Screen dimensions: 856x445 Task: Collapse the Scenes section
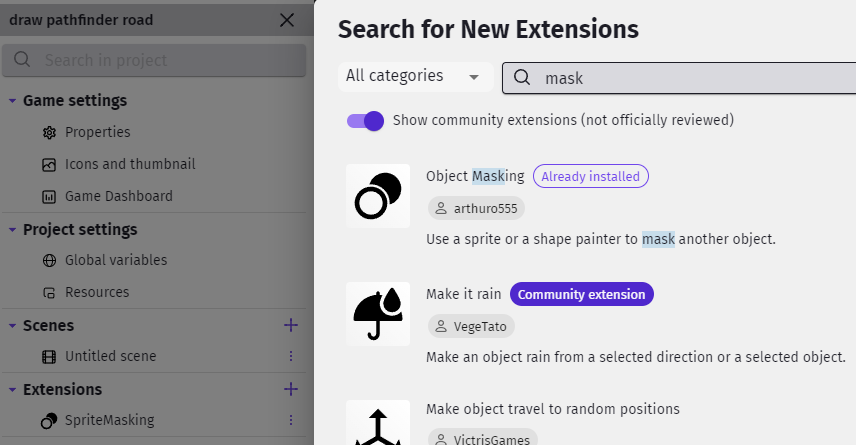tap(12, 326)
